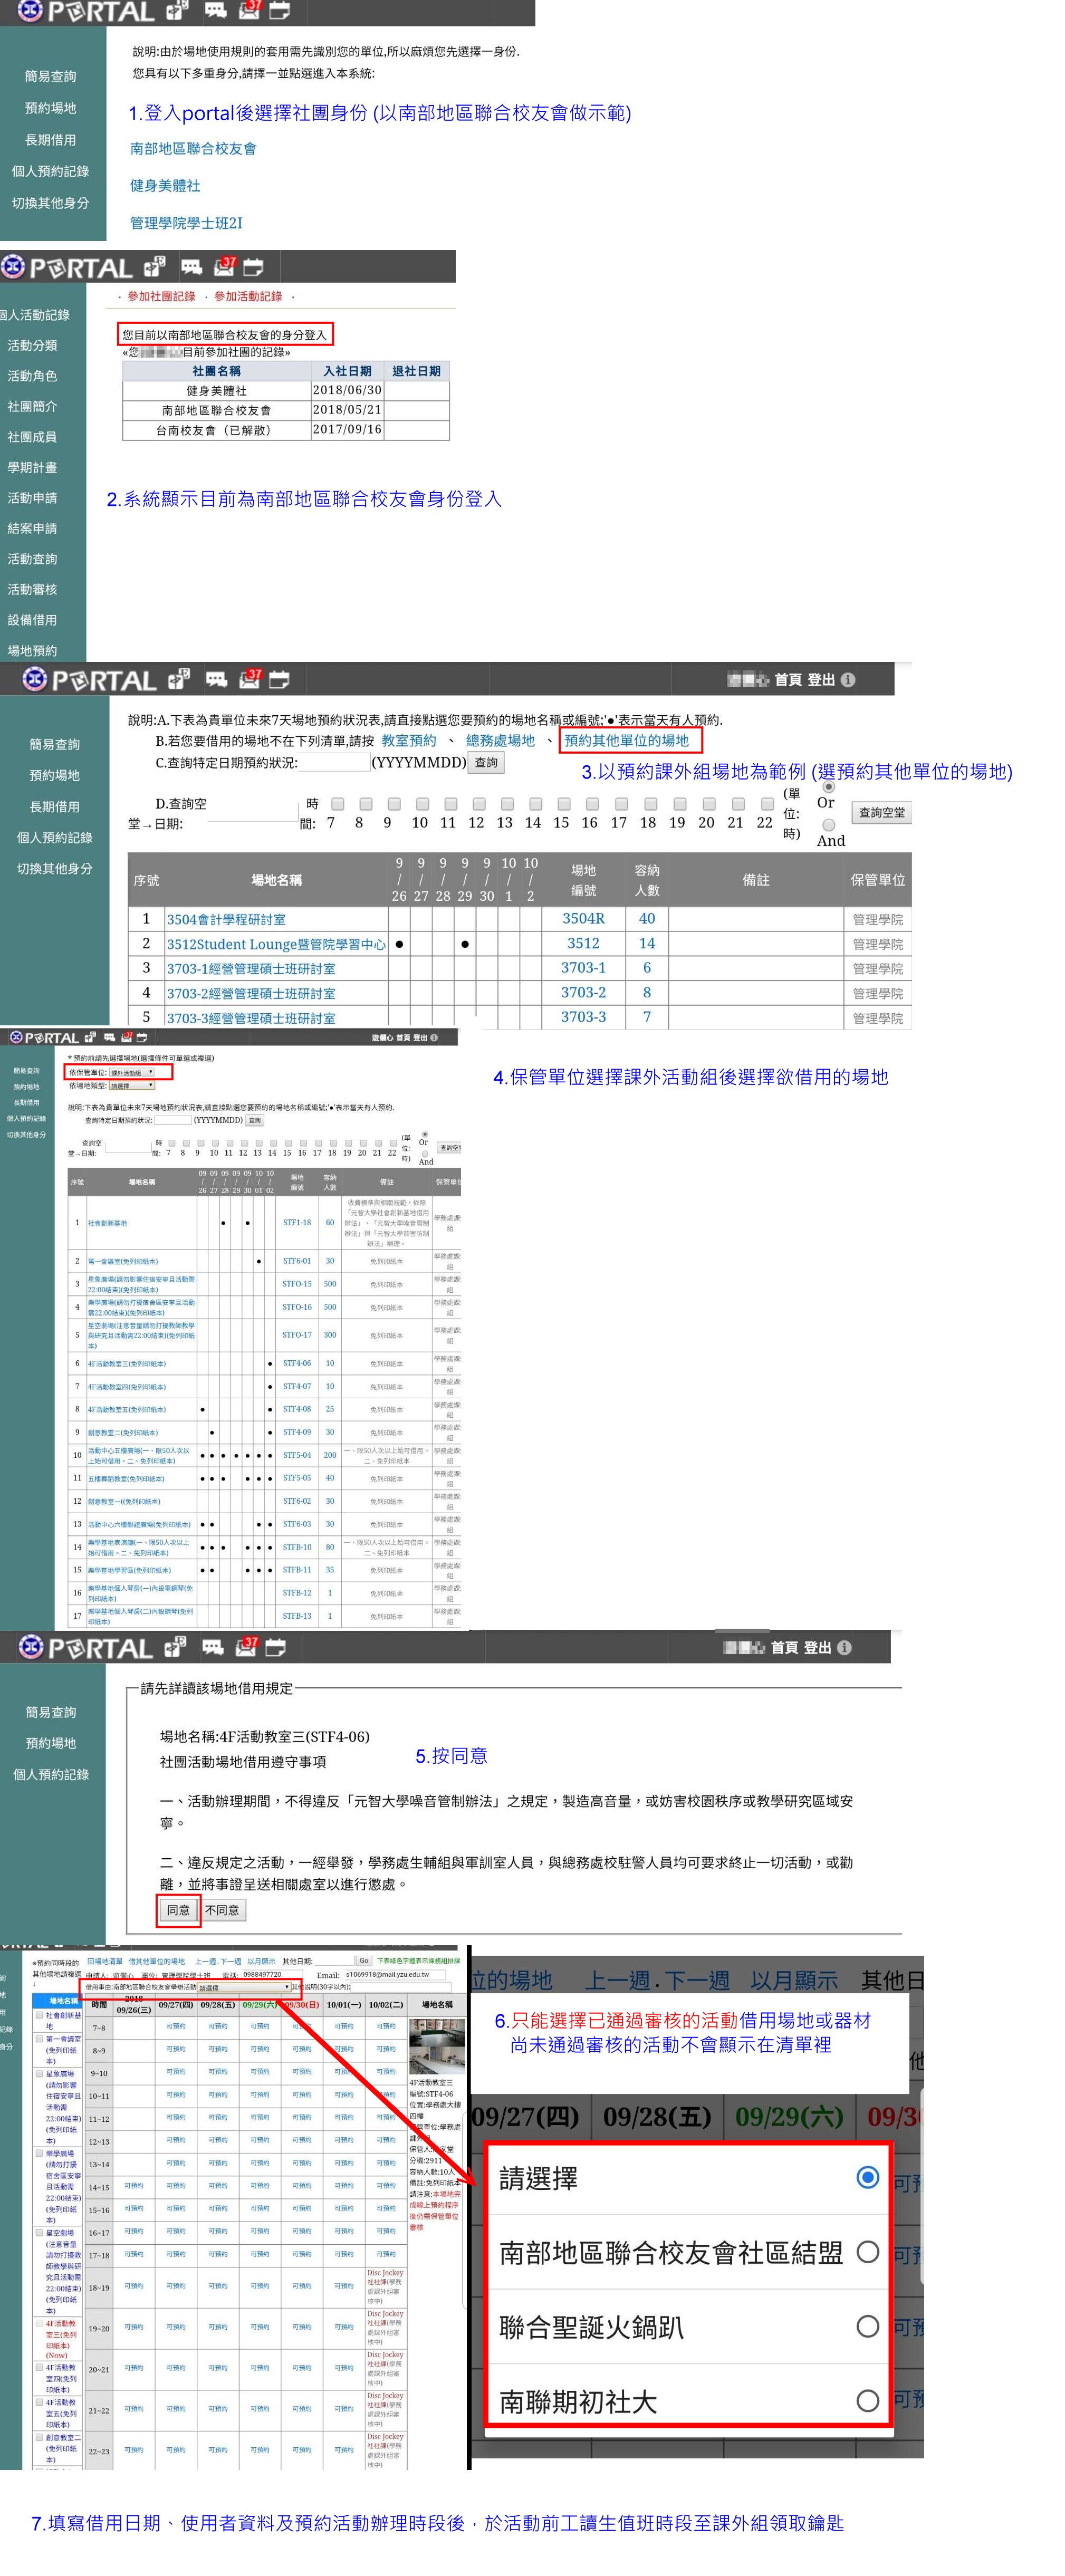Select the 南聯期初社大 radio option

pyautogui.click(x=868, y=2400)
